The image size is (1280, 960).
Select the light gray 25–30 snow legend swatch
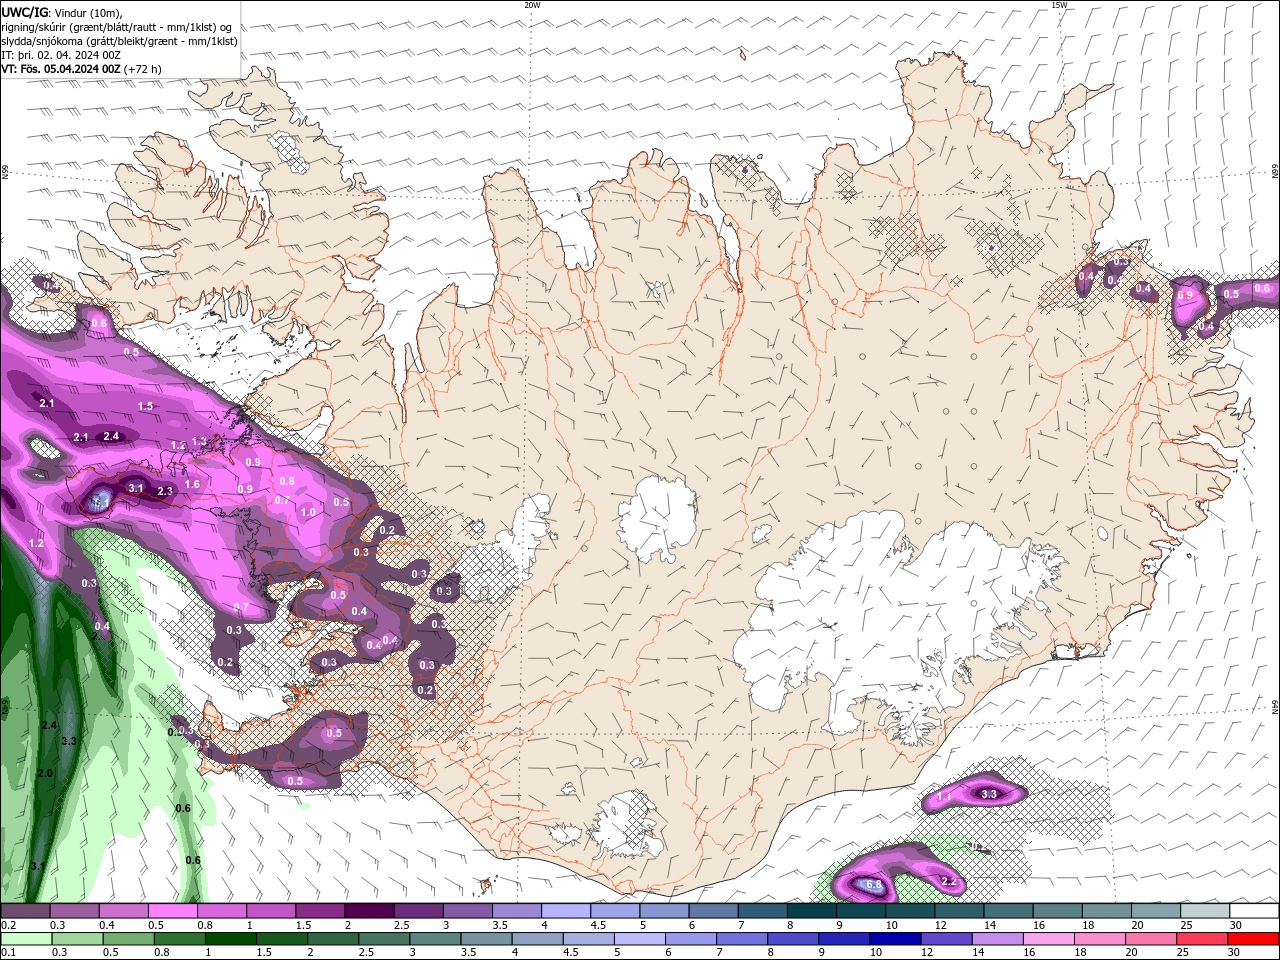click(x=1206, y=911)
